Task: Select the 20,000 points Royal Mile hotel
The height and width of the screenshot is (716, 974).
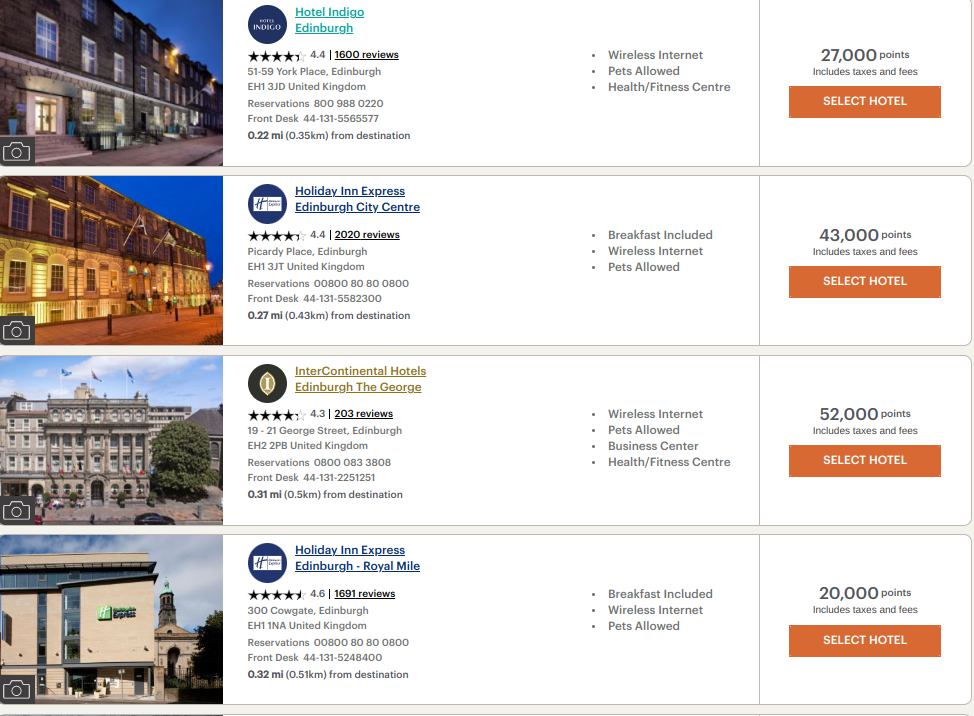Action: click(864, 640)
